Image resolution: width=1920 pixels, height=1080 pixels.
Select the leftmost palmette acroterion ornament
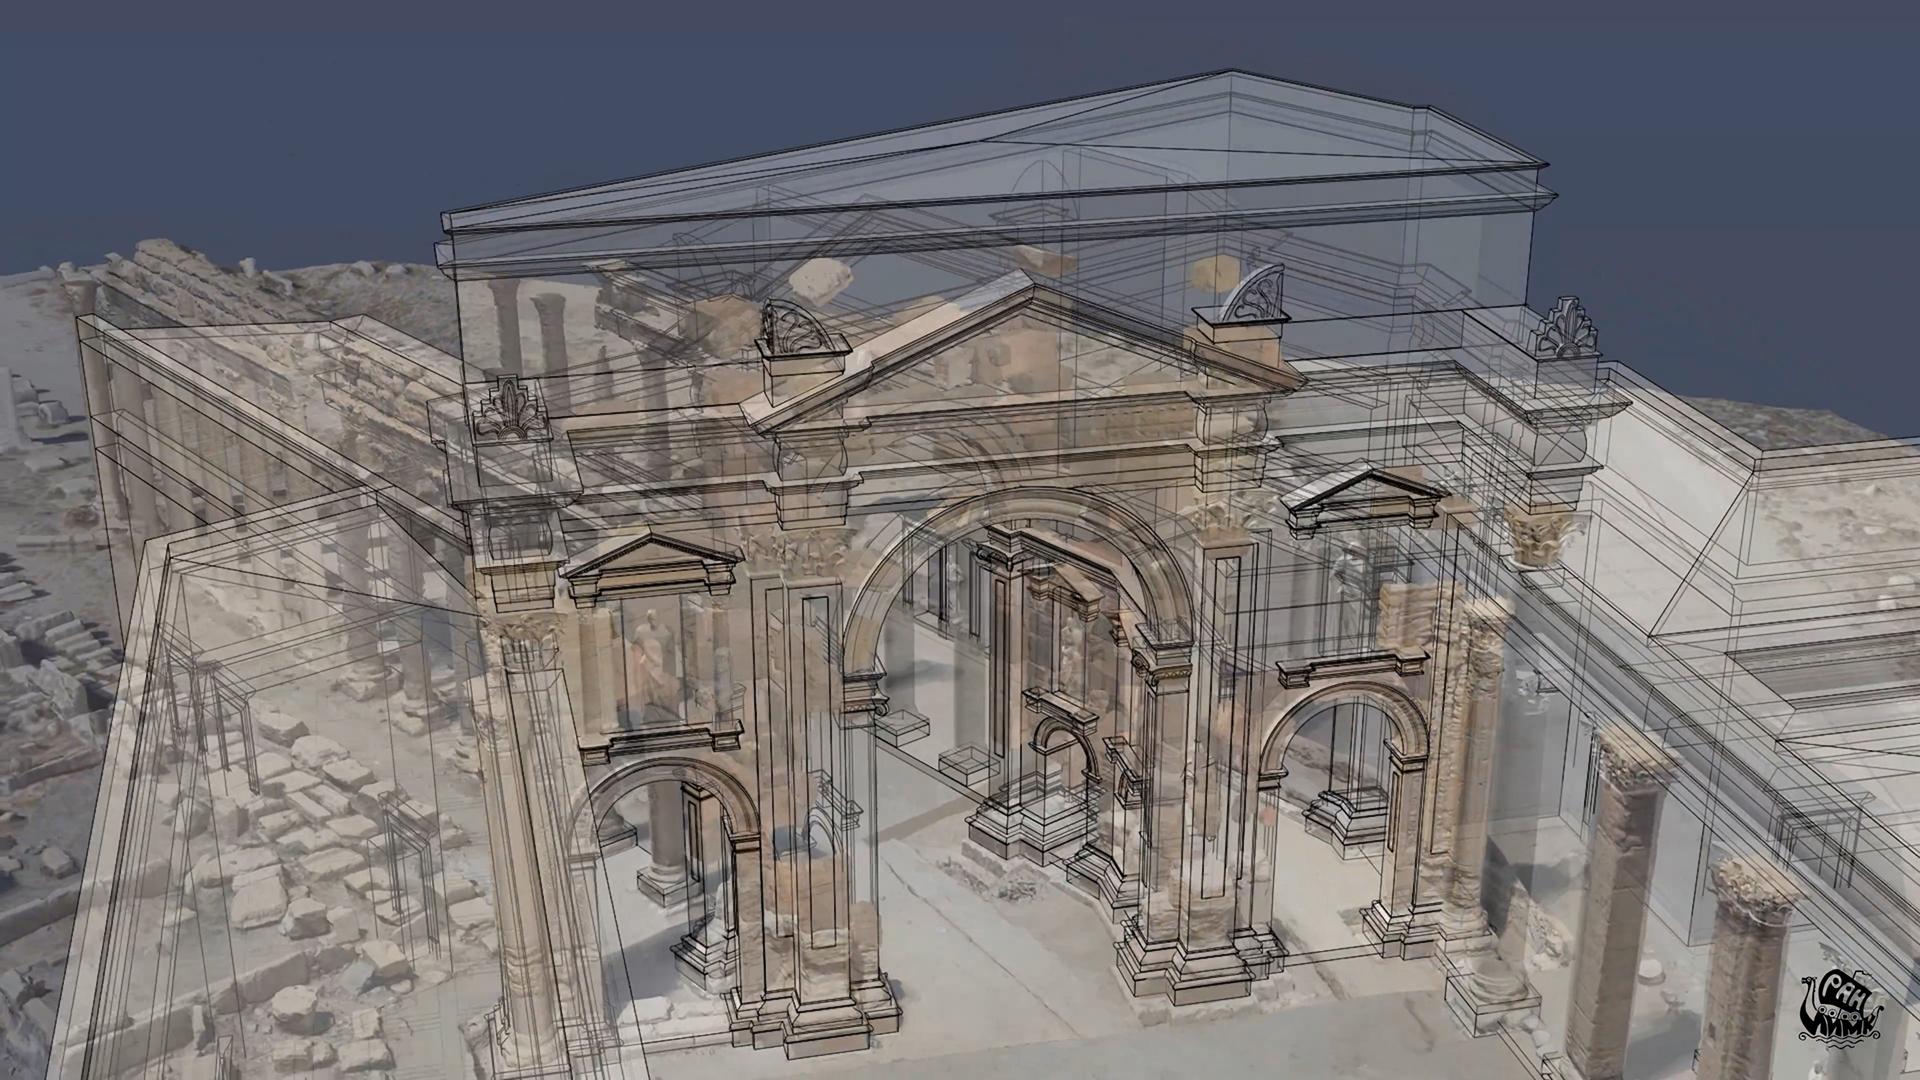[511, 409]
